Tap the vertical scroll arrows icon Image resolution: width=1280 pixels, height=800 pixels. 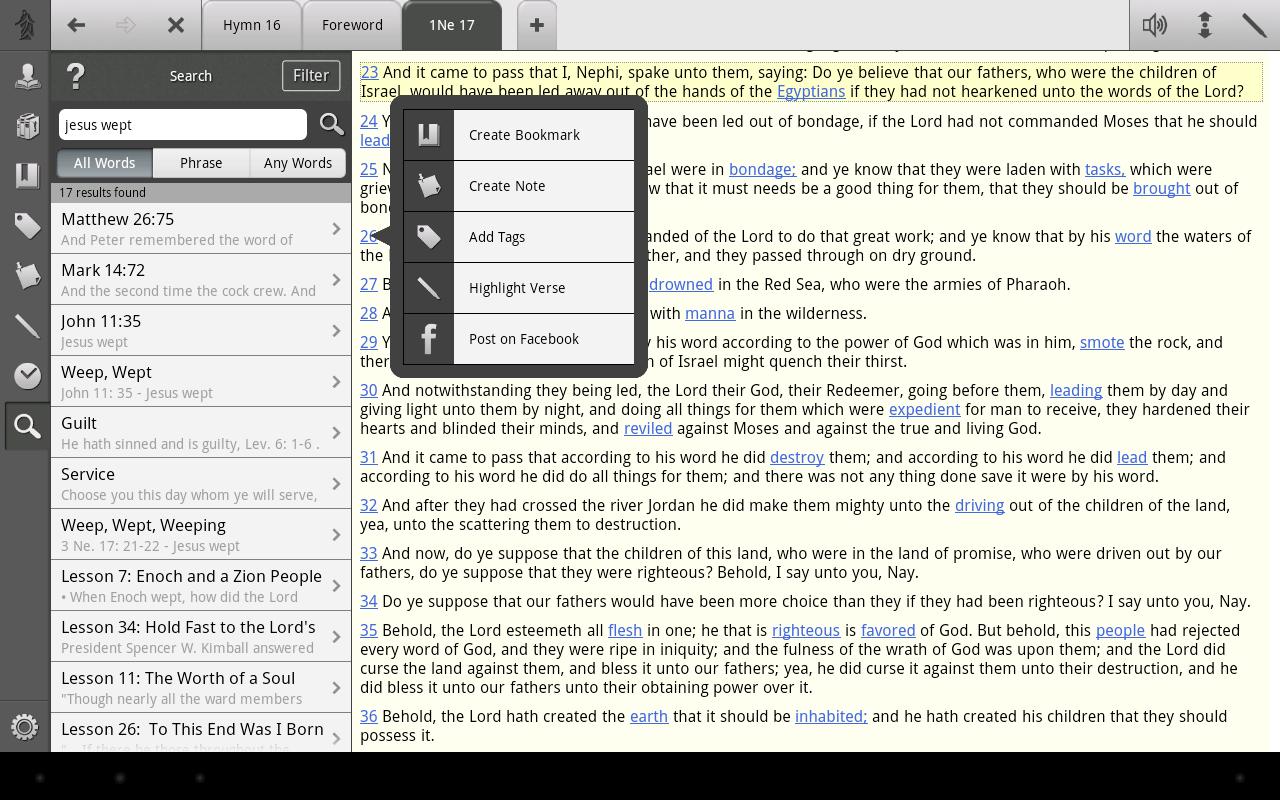[x=1205, y=25]
